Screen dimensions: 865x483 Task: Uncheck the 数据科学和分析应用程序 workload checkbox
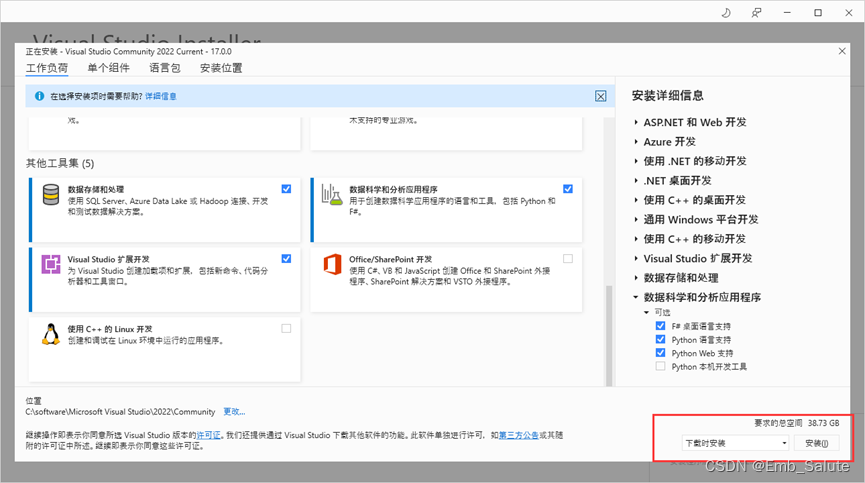568,189
